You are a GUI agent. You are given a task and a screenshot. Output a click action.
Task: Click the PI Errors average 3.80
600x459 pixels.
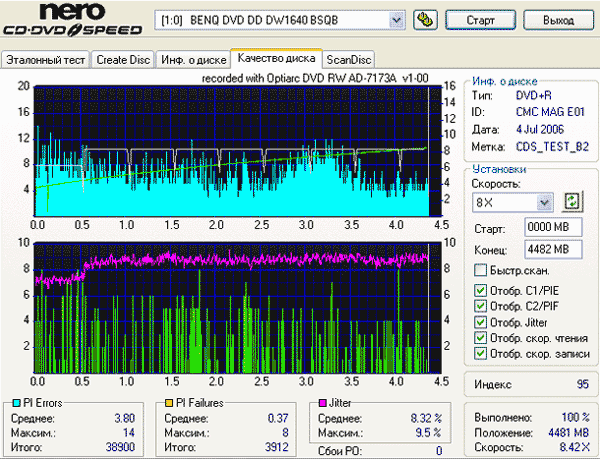125,418
